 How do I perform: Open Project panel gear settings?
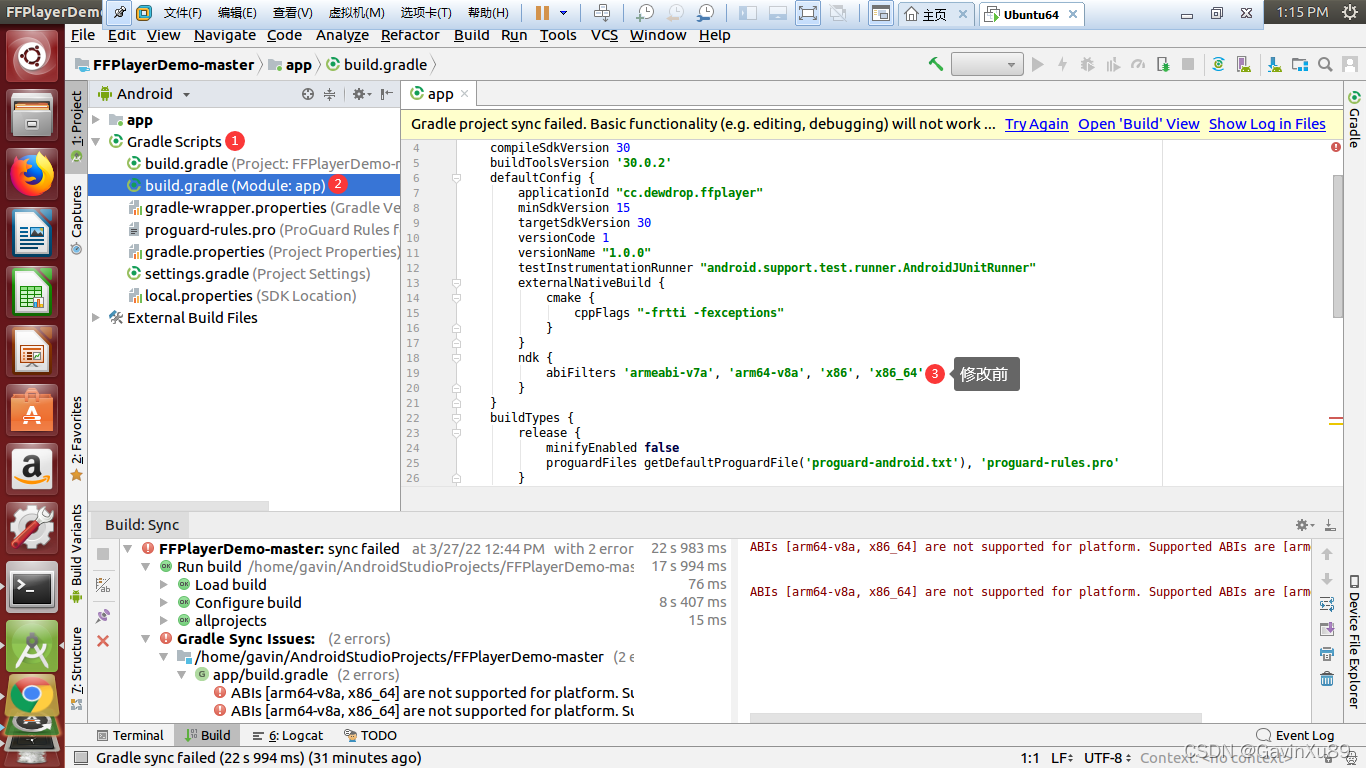click(361, 94)
